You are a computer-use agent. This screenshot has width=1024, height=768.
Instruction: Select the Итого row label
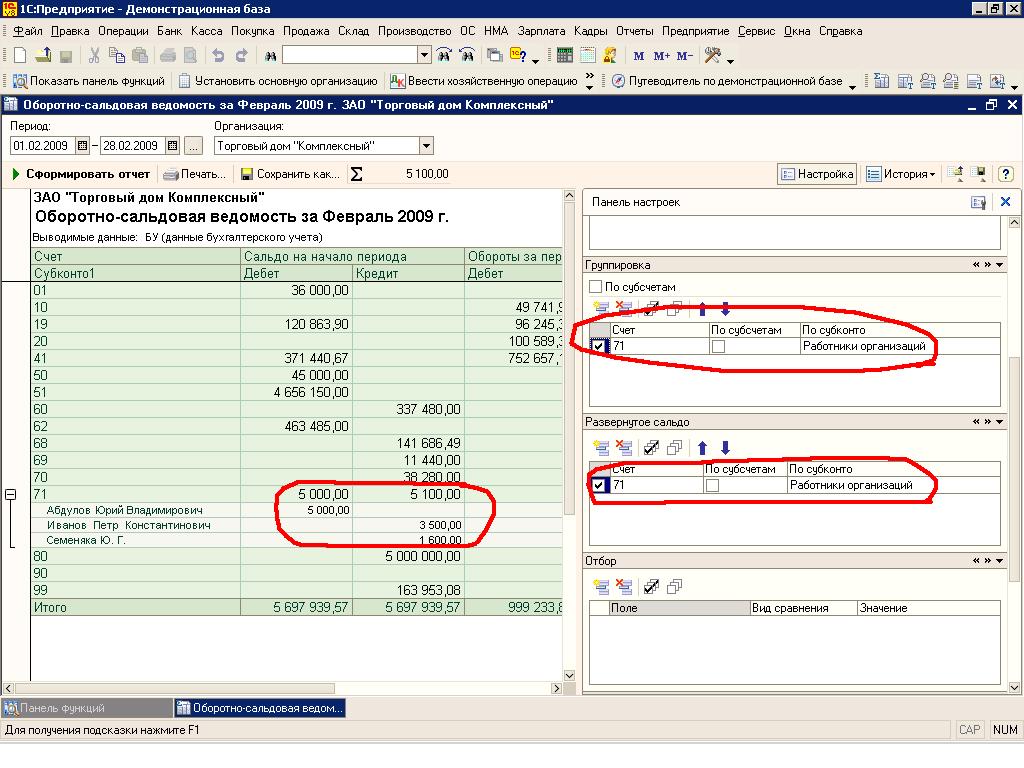(50, 607)
